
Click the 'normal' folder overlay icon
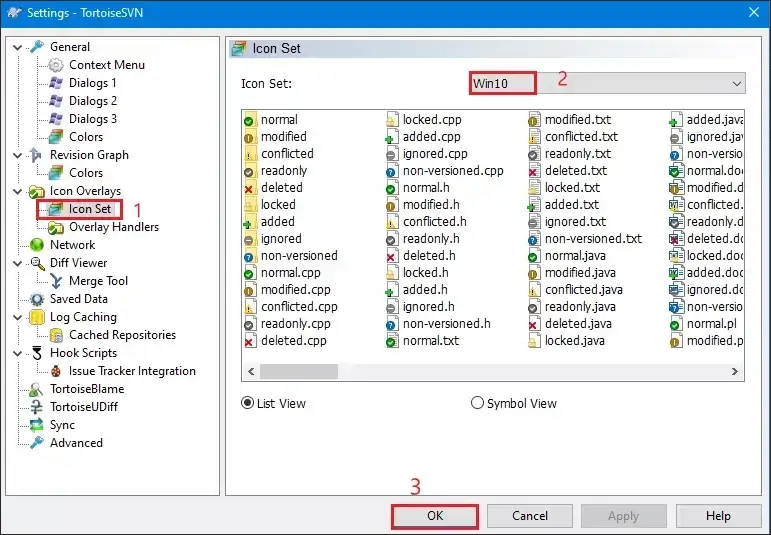pyautogui.click(x=249, y=119)
